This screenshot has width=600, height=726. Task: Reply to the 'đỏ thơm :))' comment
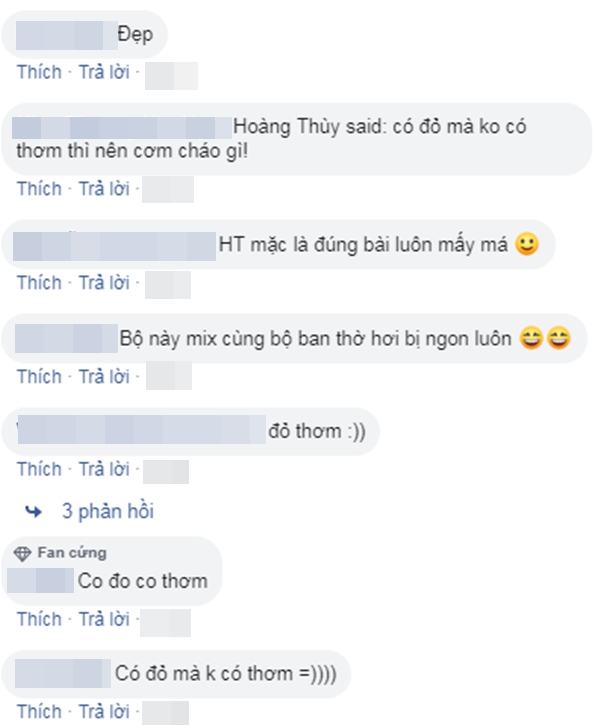tap(105, 468)
